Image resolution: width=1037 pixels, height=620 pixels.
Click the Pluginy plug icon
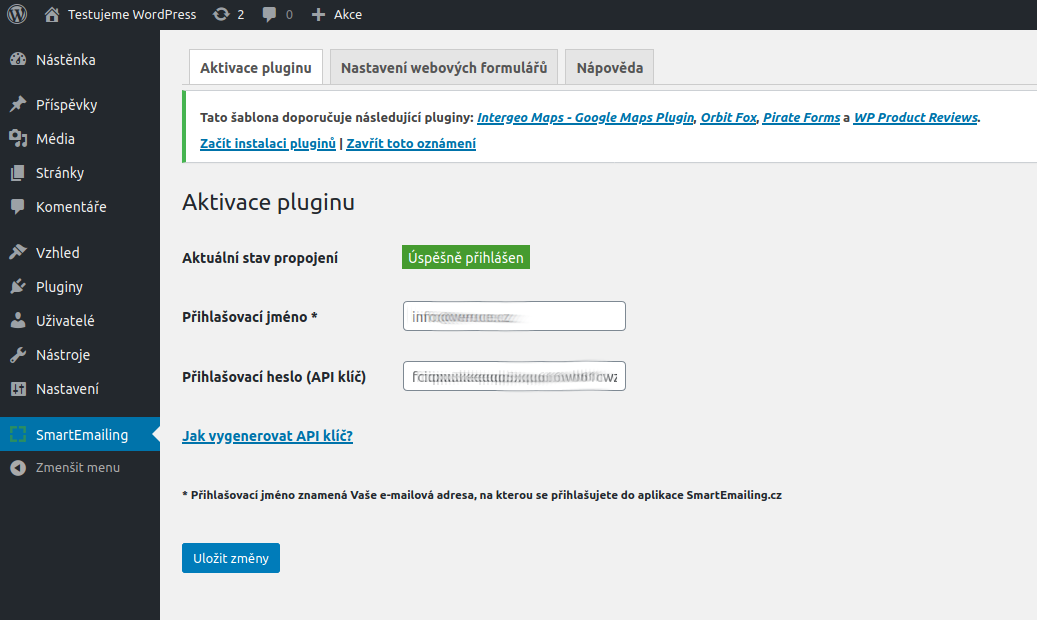point(18,287)
